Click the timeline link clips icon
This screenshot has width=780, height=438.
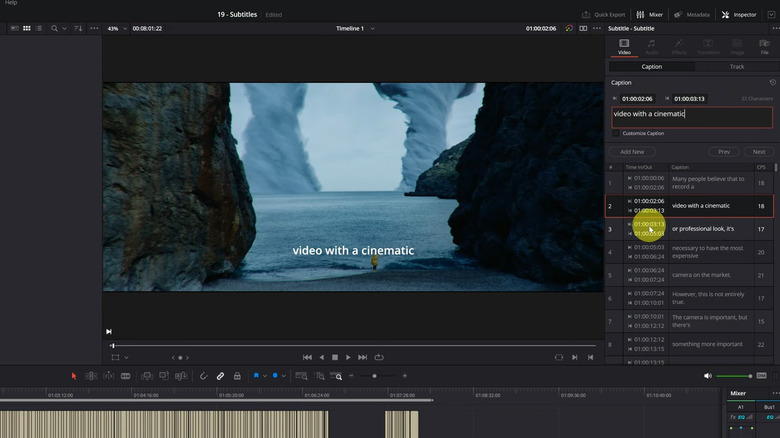coord(220,376)
